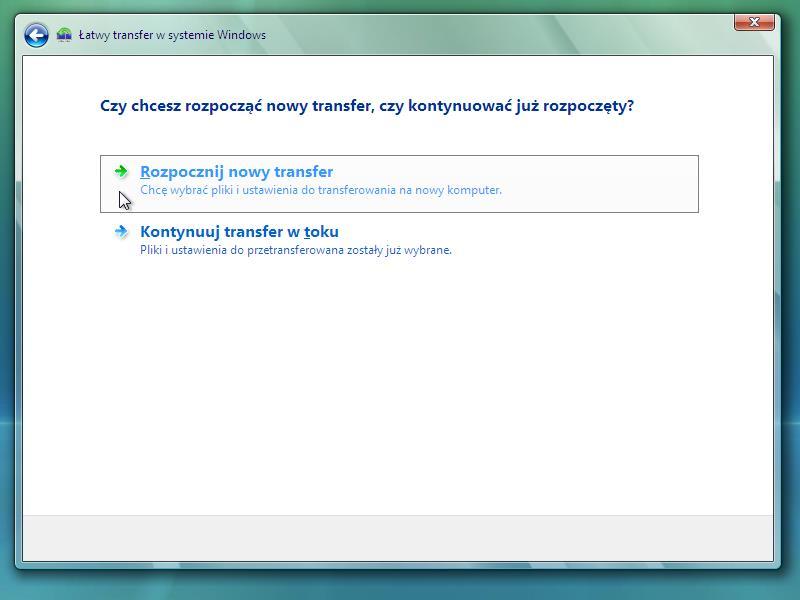Click window title 'Łatwy transfer w systemie Windows'

(x=172, y=35)
